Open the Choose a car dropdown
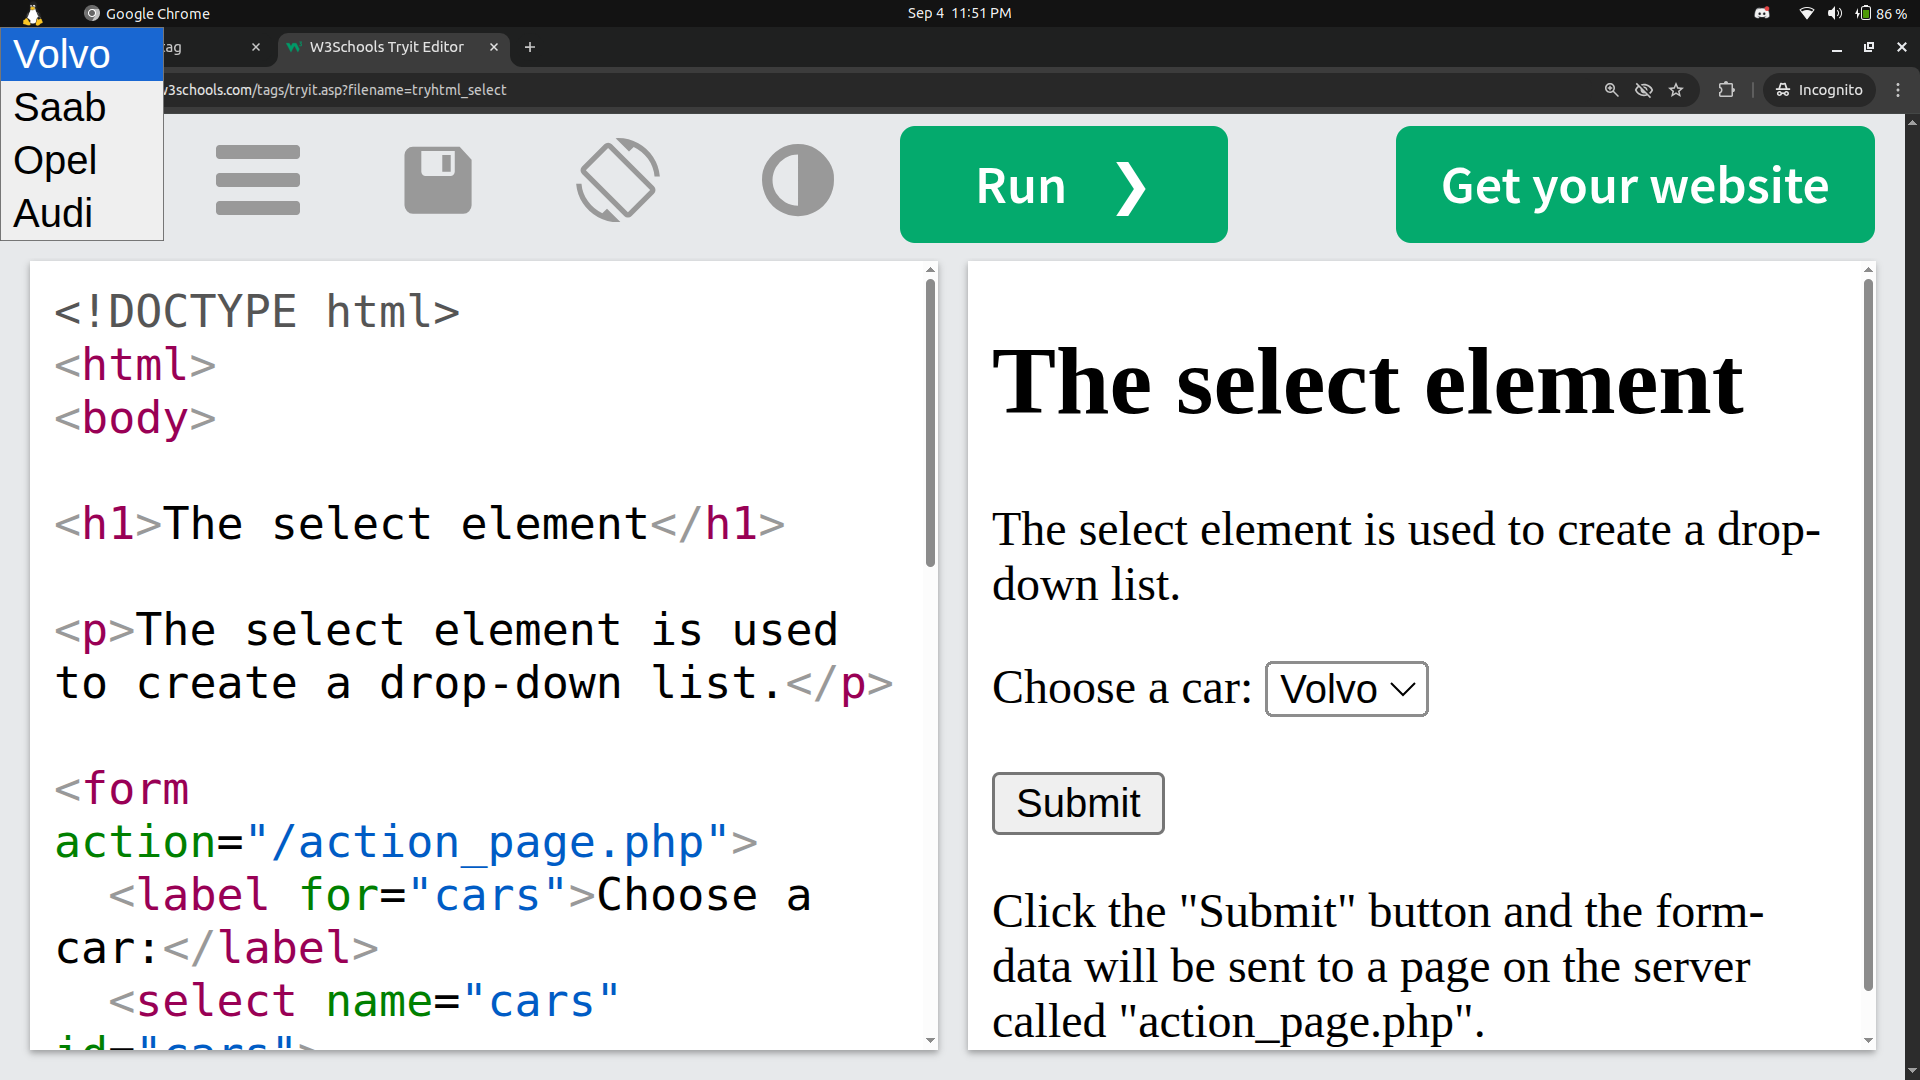1920x1080 pixels. click(x=1346, y=689)
